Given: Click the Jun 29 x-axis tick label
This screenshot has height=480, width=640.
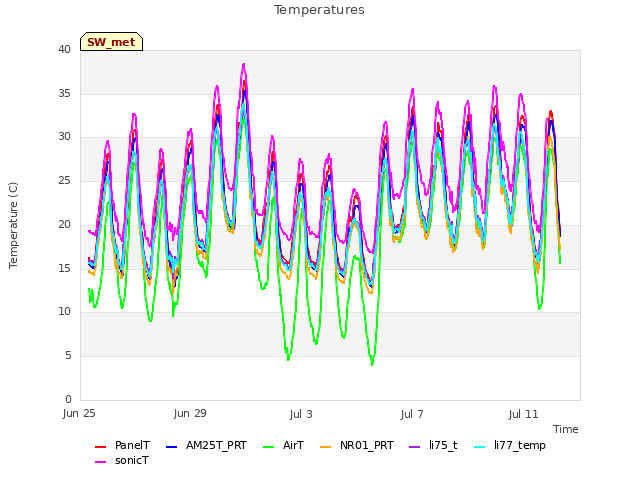Looking at the screenshot, I should [190, 414].
